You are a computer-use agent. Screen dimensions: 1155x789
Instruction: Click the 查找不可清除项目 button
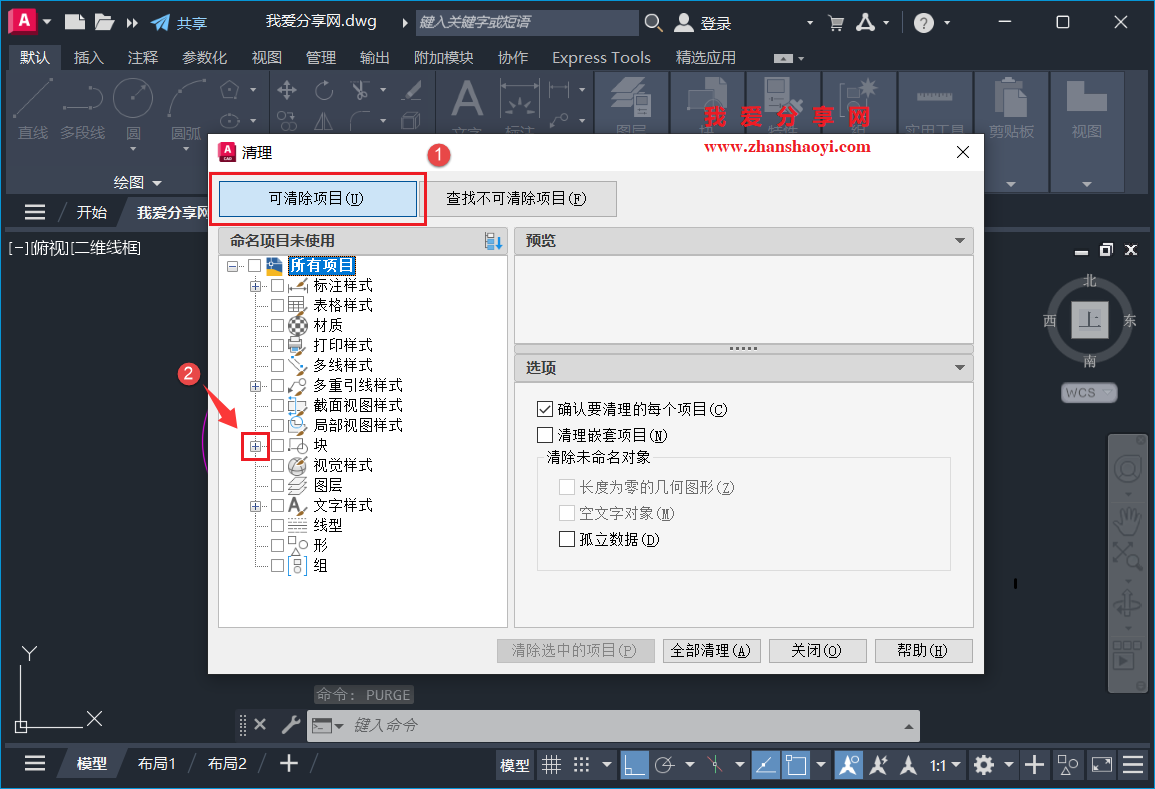517,199
